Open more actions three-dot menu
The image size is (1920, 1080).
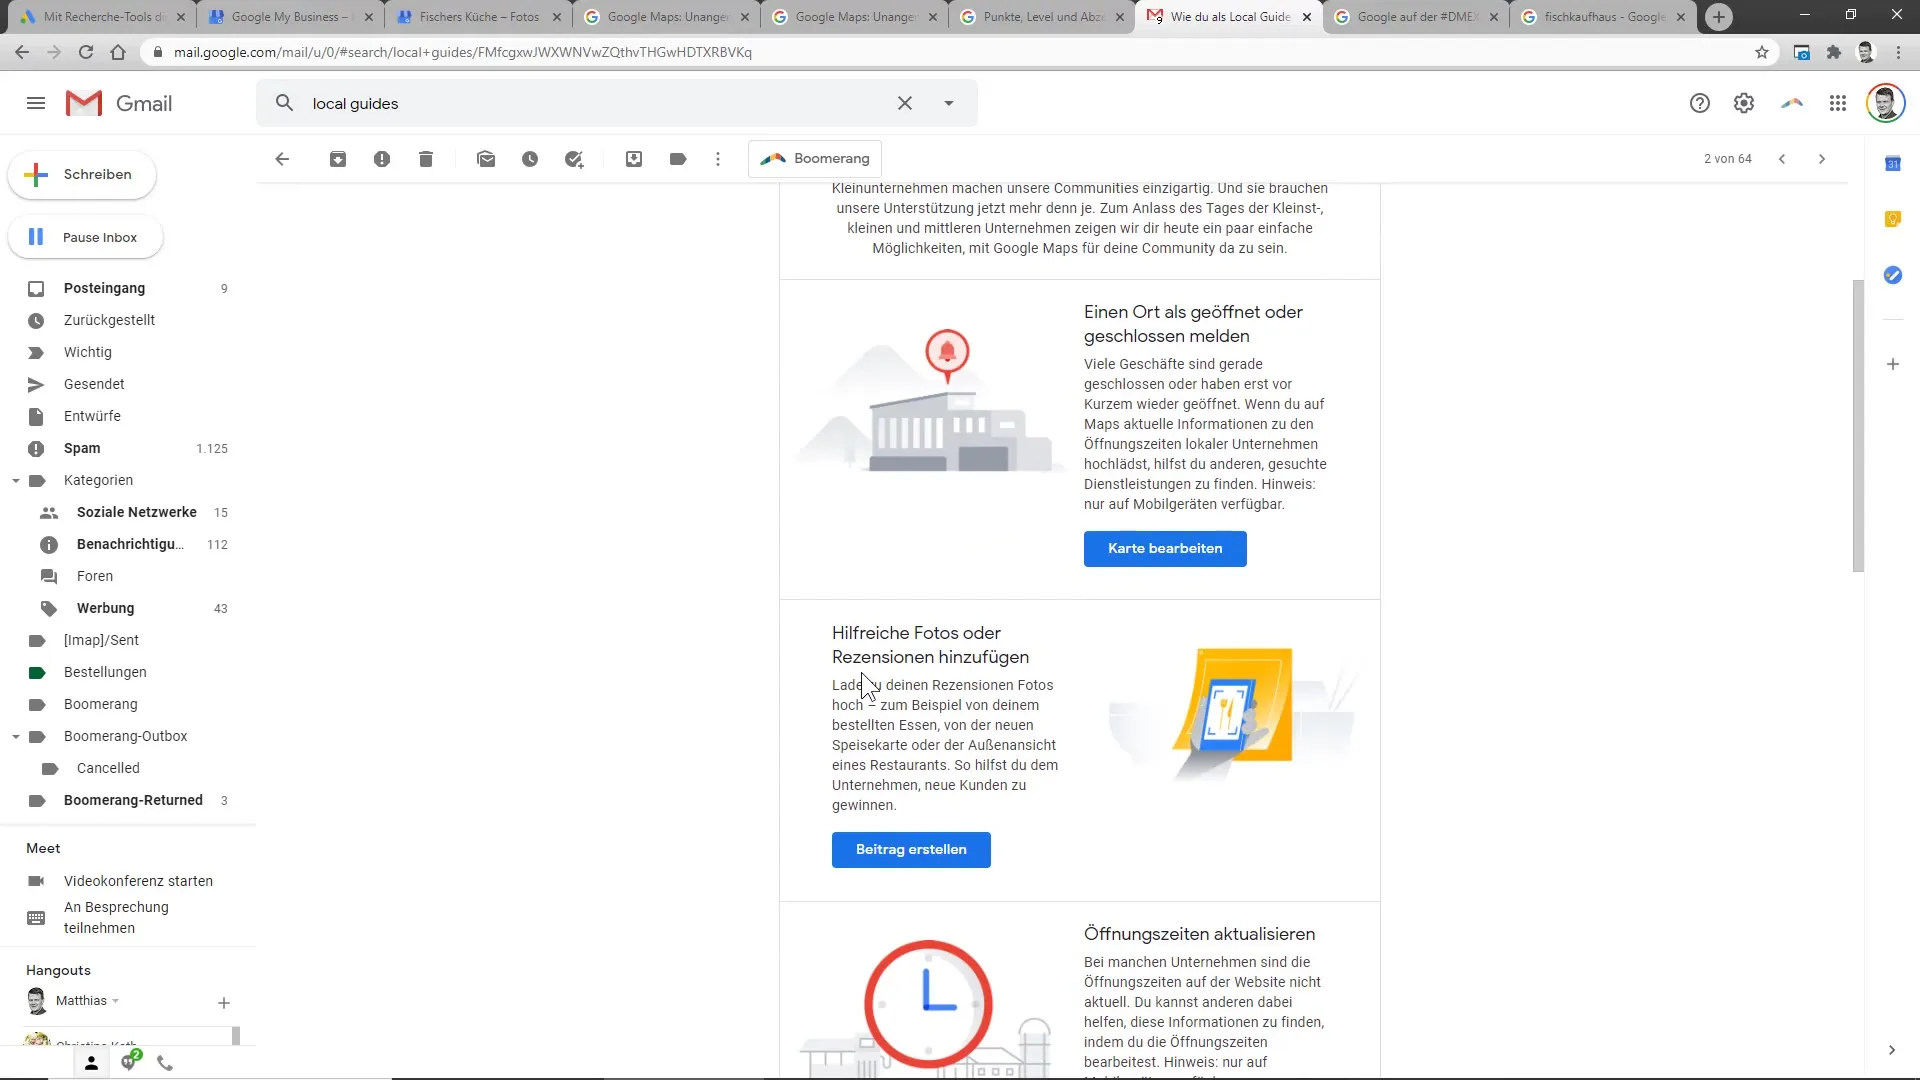718,159
